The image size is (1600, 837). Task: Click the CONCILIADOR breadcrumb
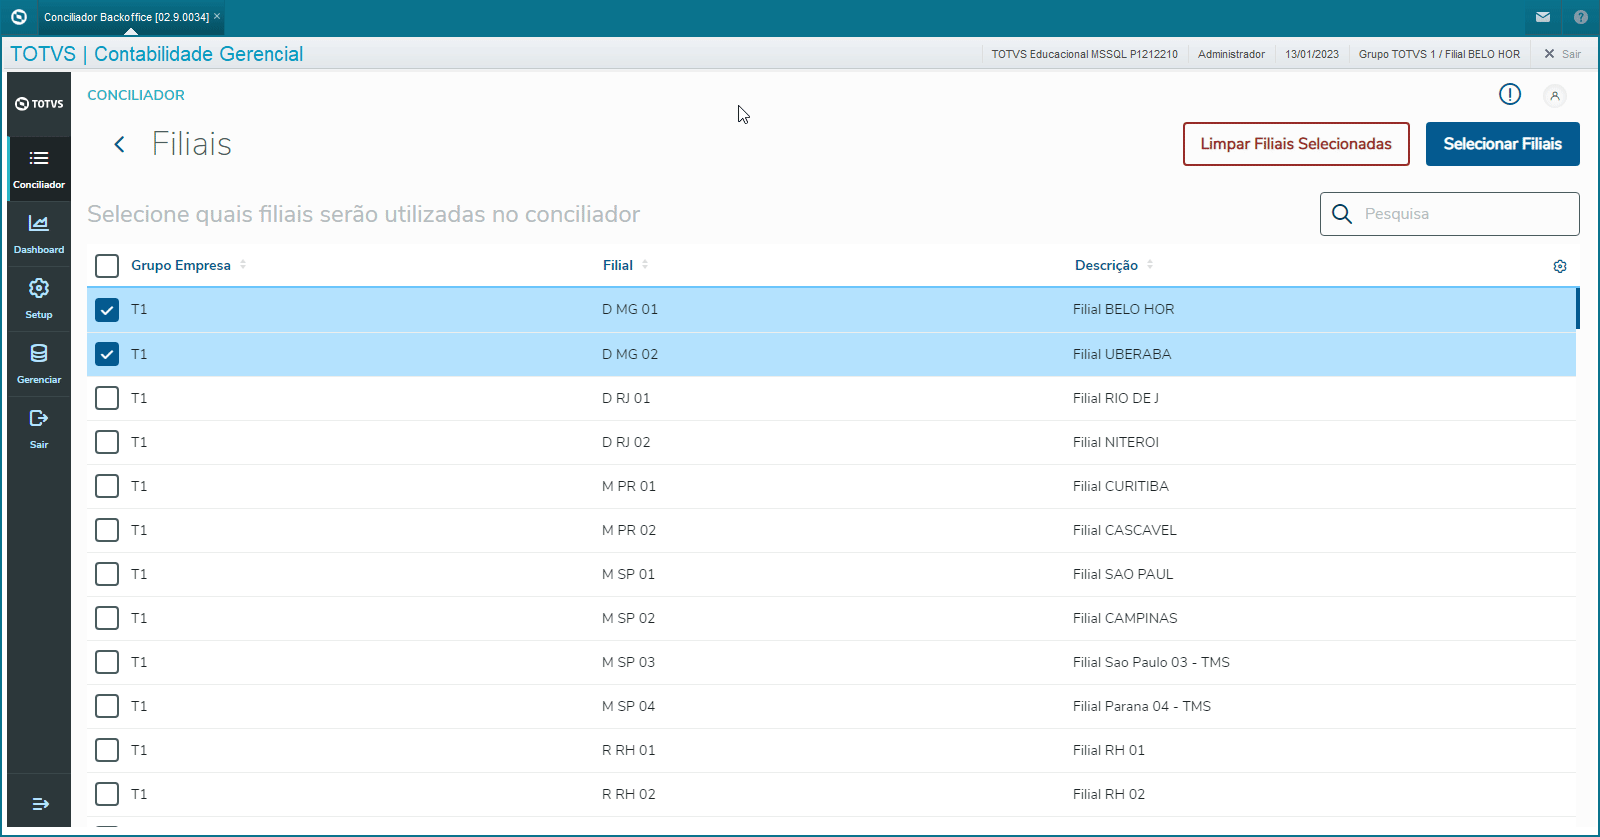[x=136, y=95]
